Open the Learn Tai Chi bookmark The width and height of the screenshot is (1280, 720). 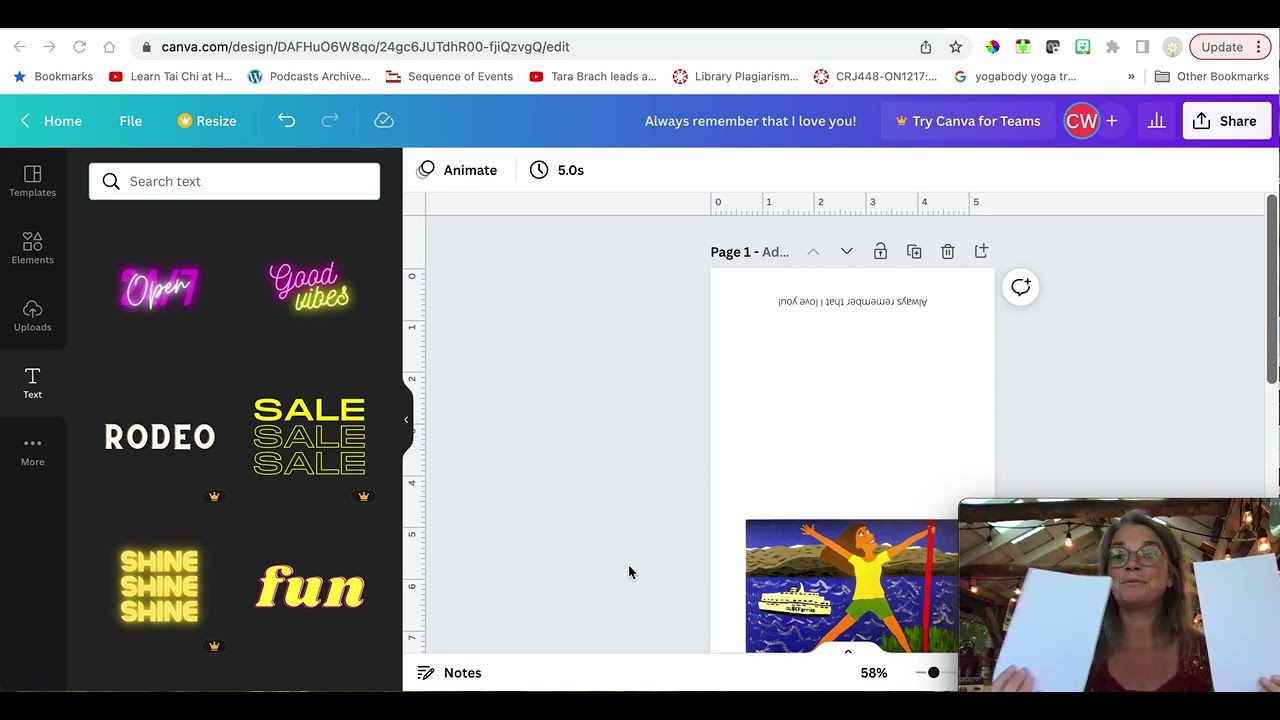(170, 76)
